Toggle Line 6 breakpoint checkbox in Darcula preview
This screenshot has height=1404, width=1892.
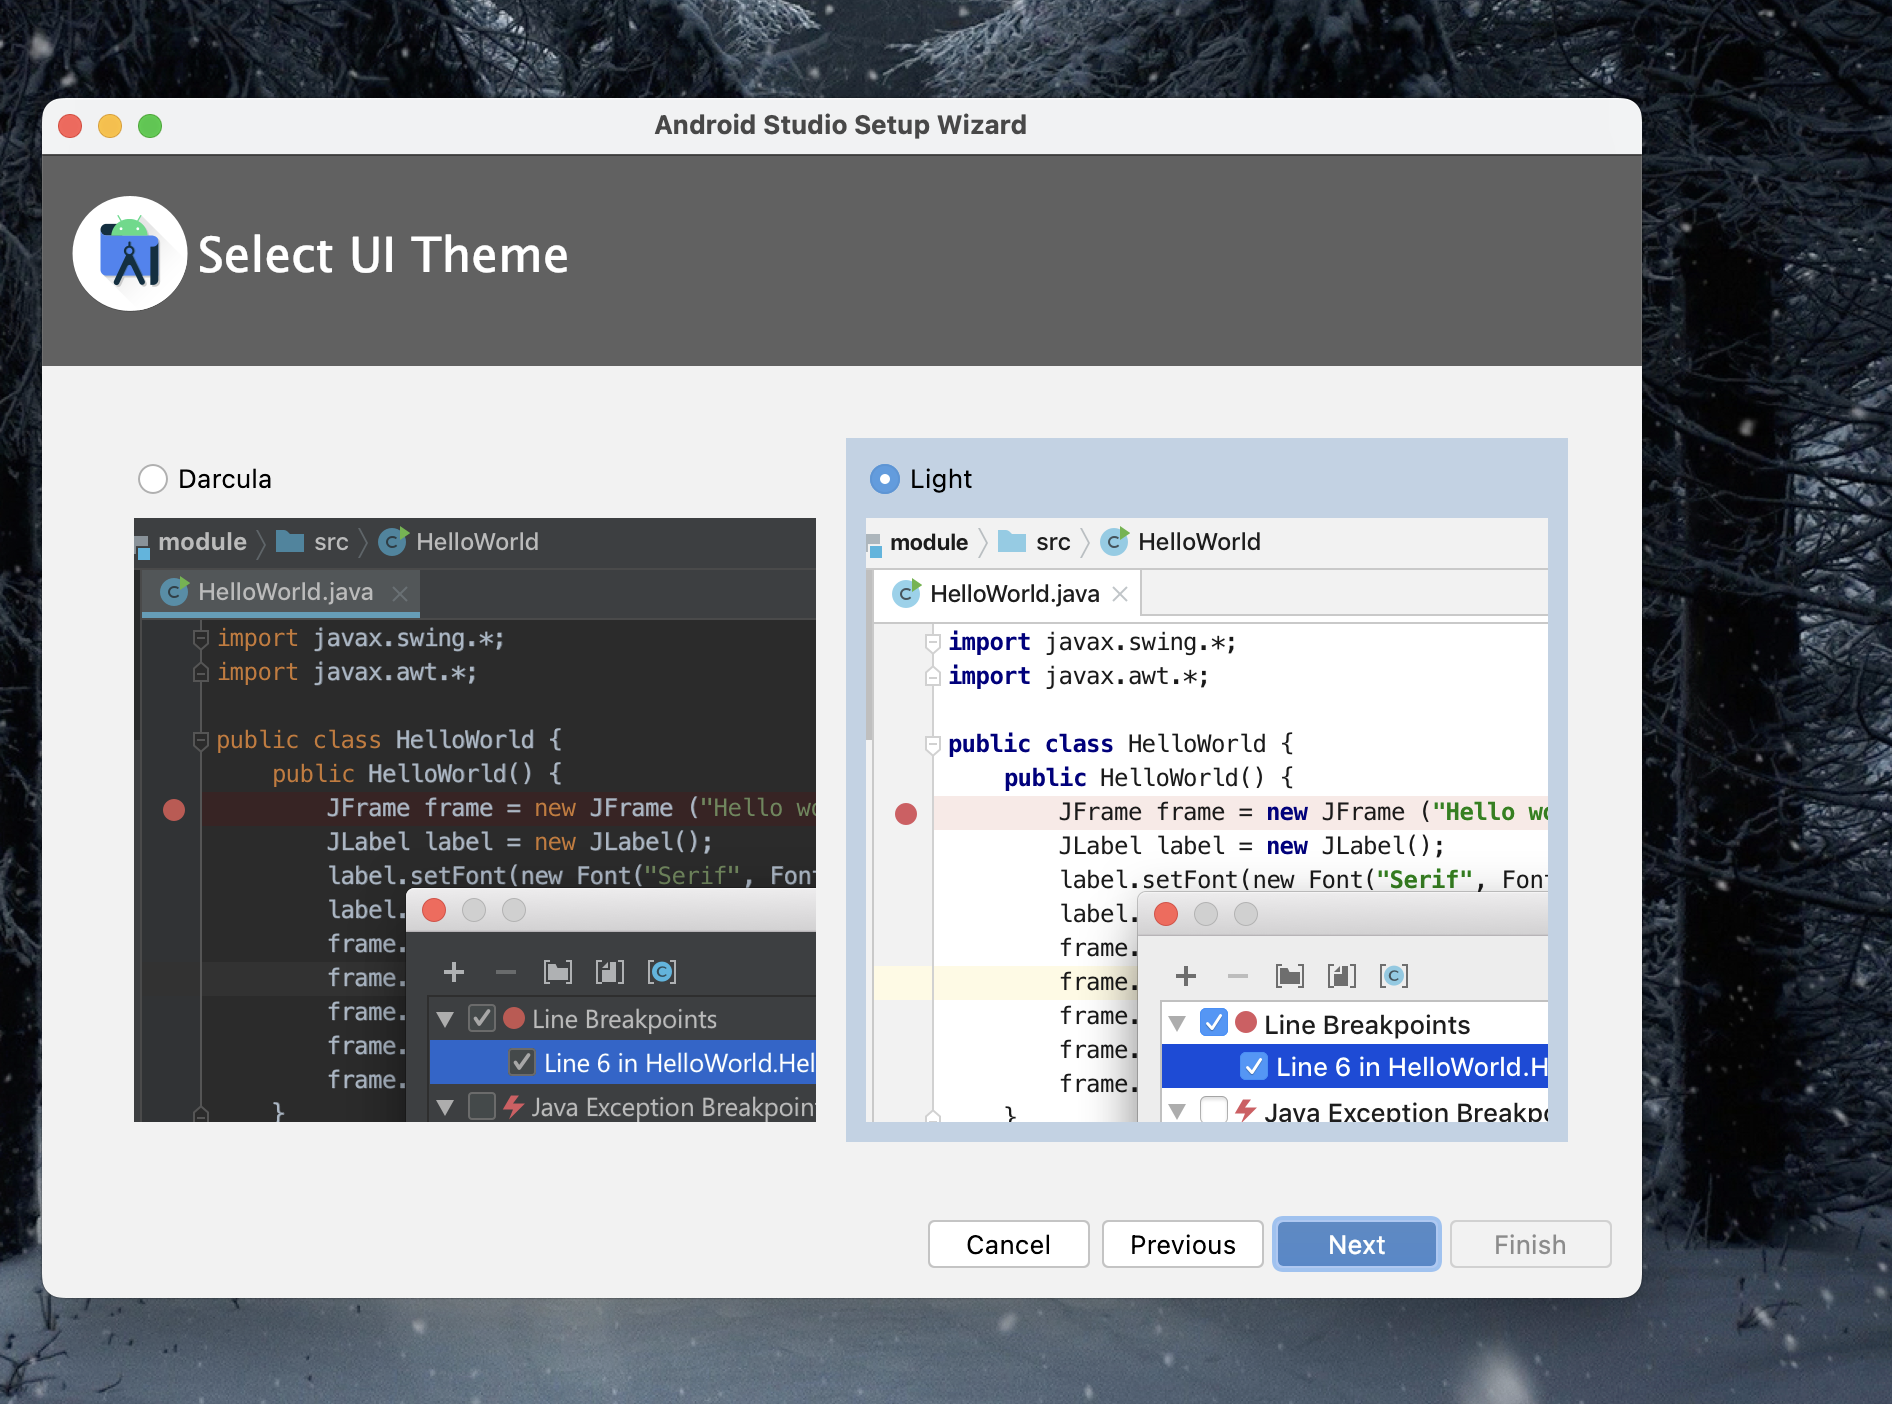pos(521,1062)
